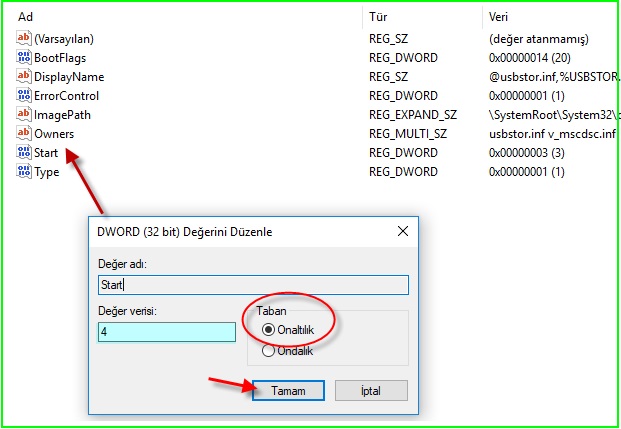Click the data usbstor.inf v_mscdsc.inf

[552, 134]
